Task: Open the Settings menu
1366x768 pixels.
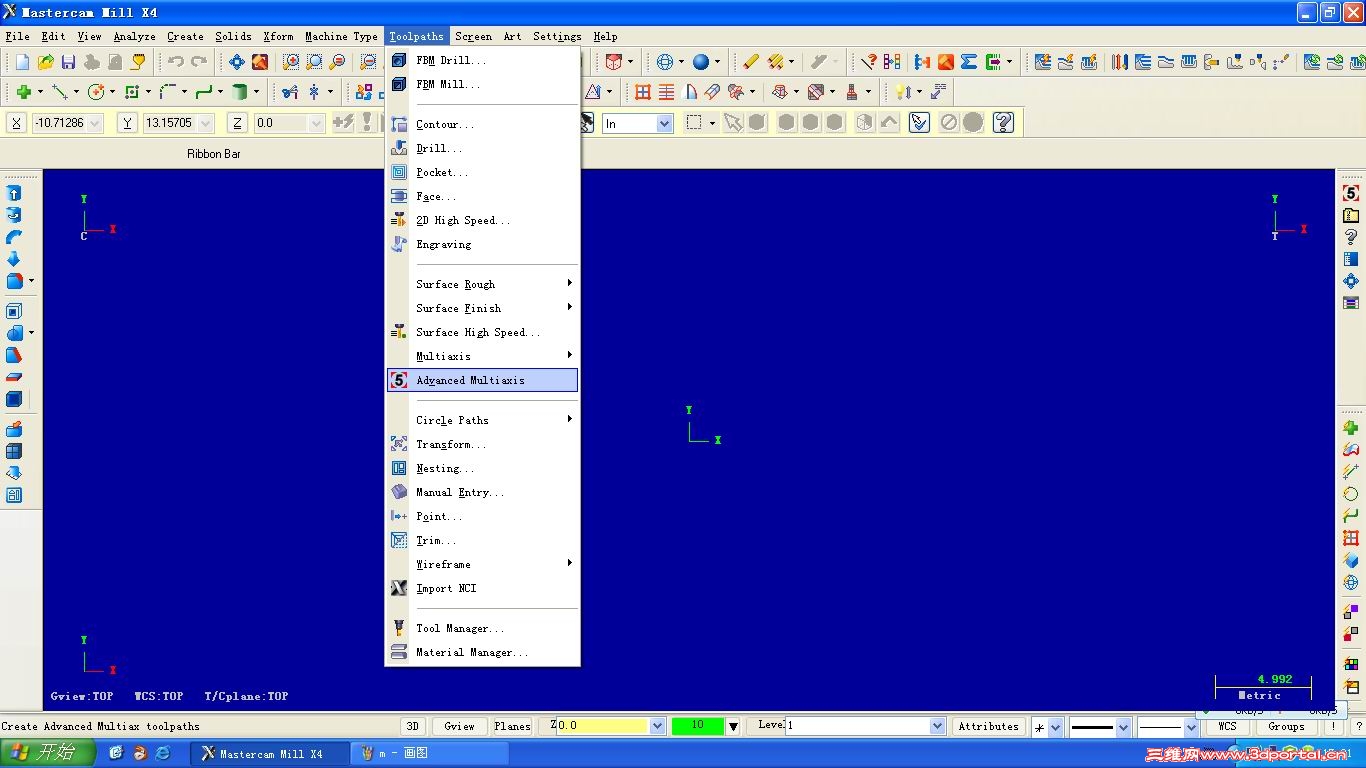Action: 557,36
